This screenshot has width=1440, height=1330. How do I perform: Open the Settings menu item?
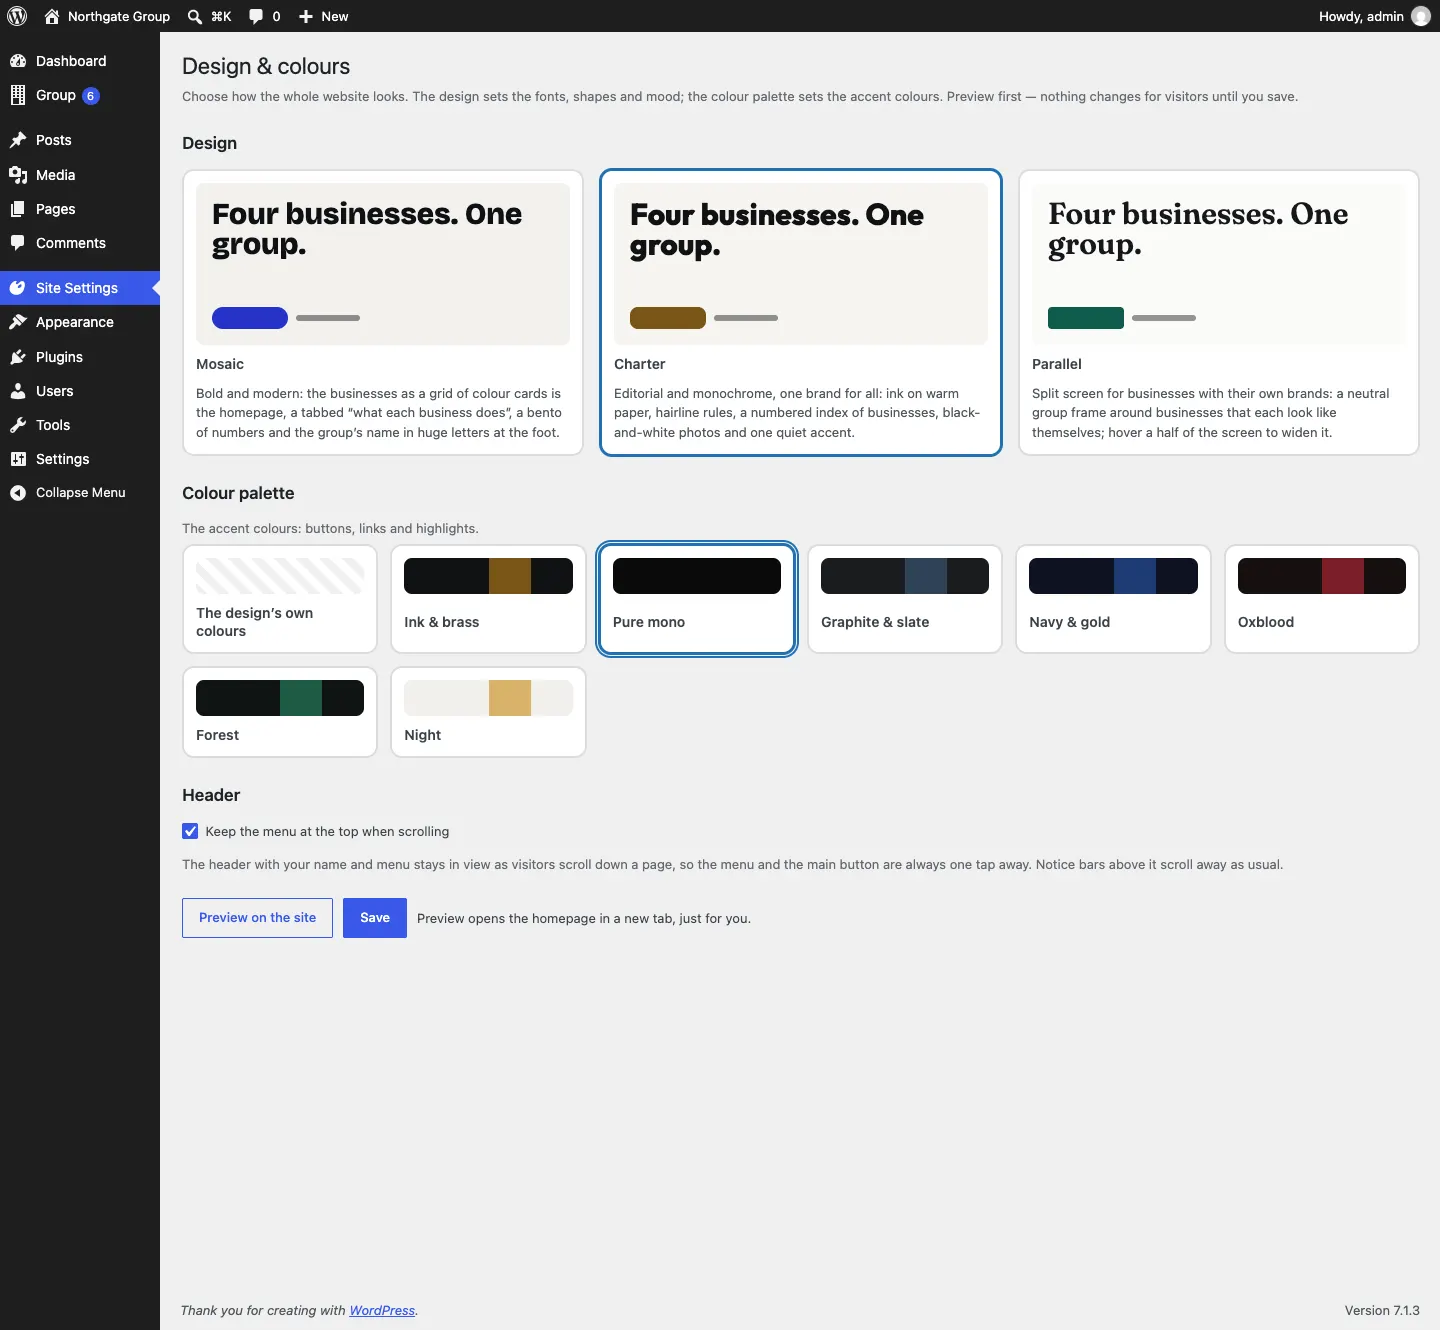tap(80, 459)
